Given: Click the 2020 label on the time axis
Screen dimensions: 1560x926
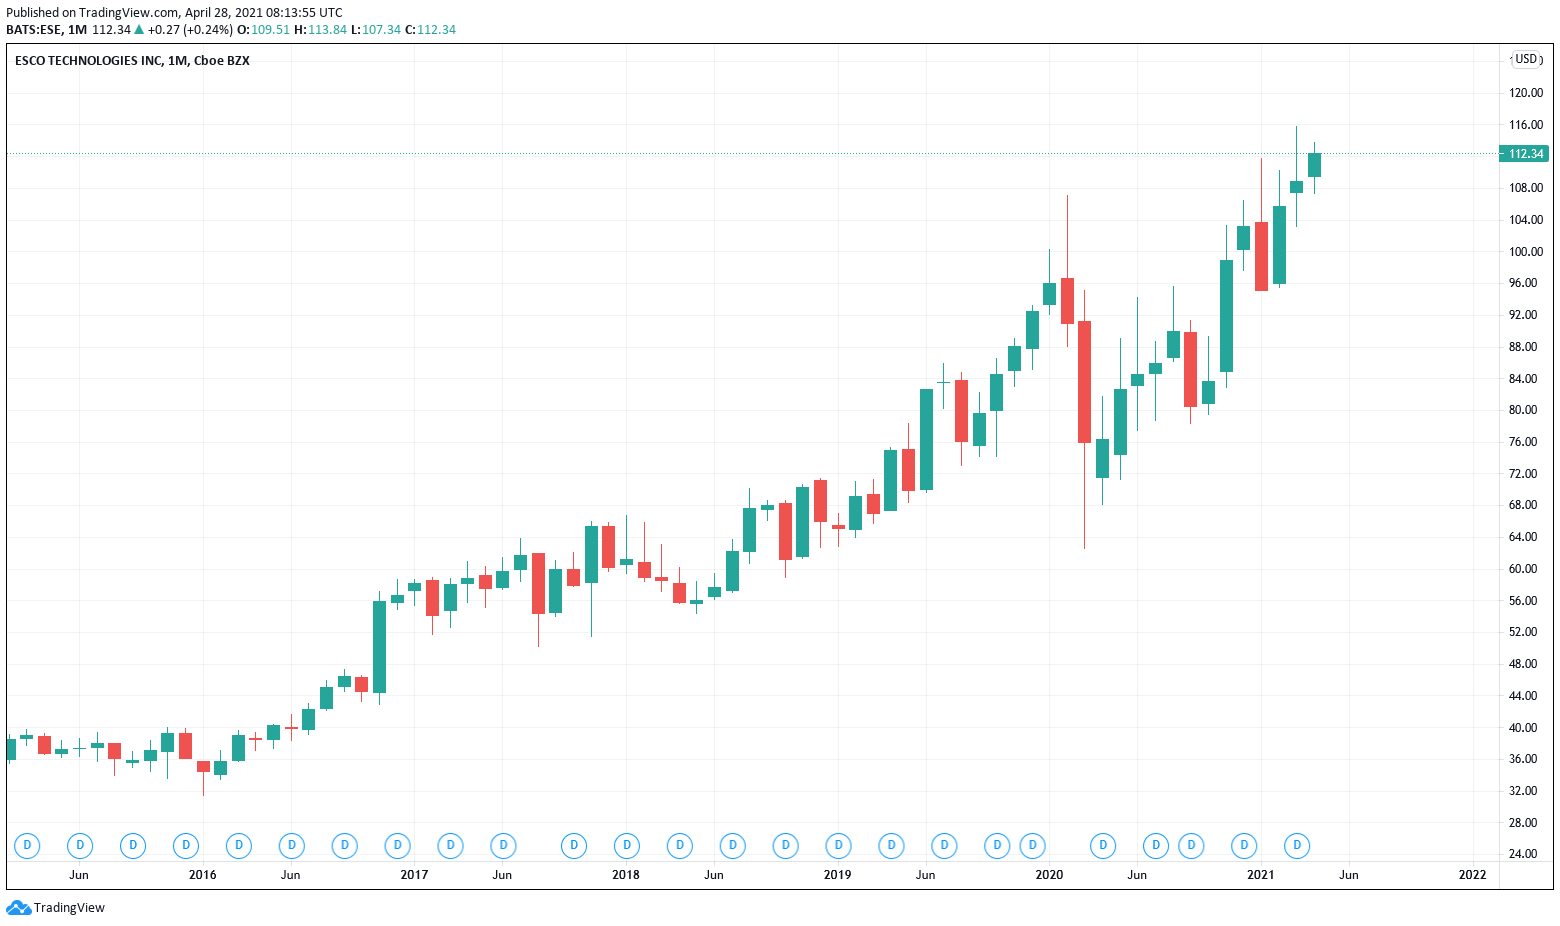Looking at the screenshot, I should (x=1049, y=875).
